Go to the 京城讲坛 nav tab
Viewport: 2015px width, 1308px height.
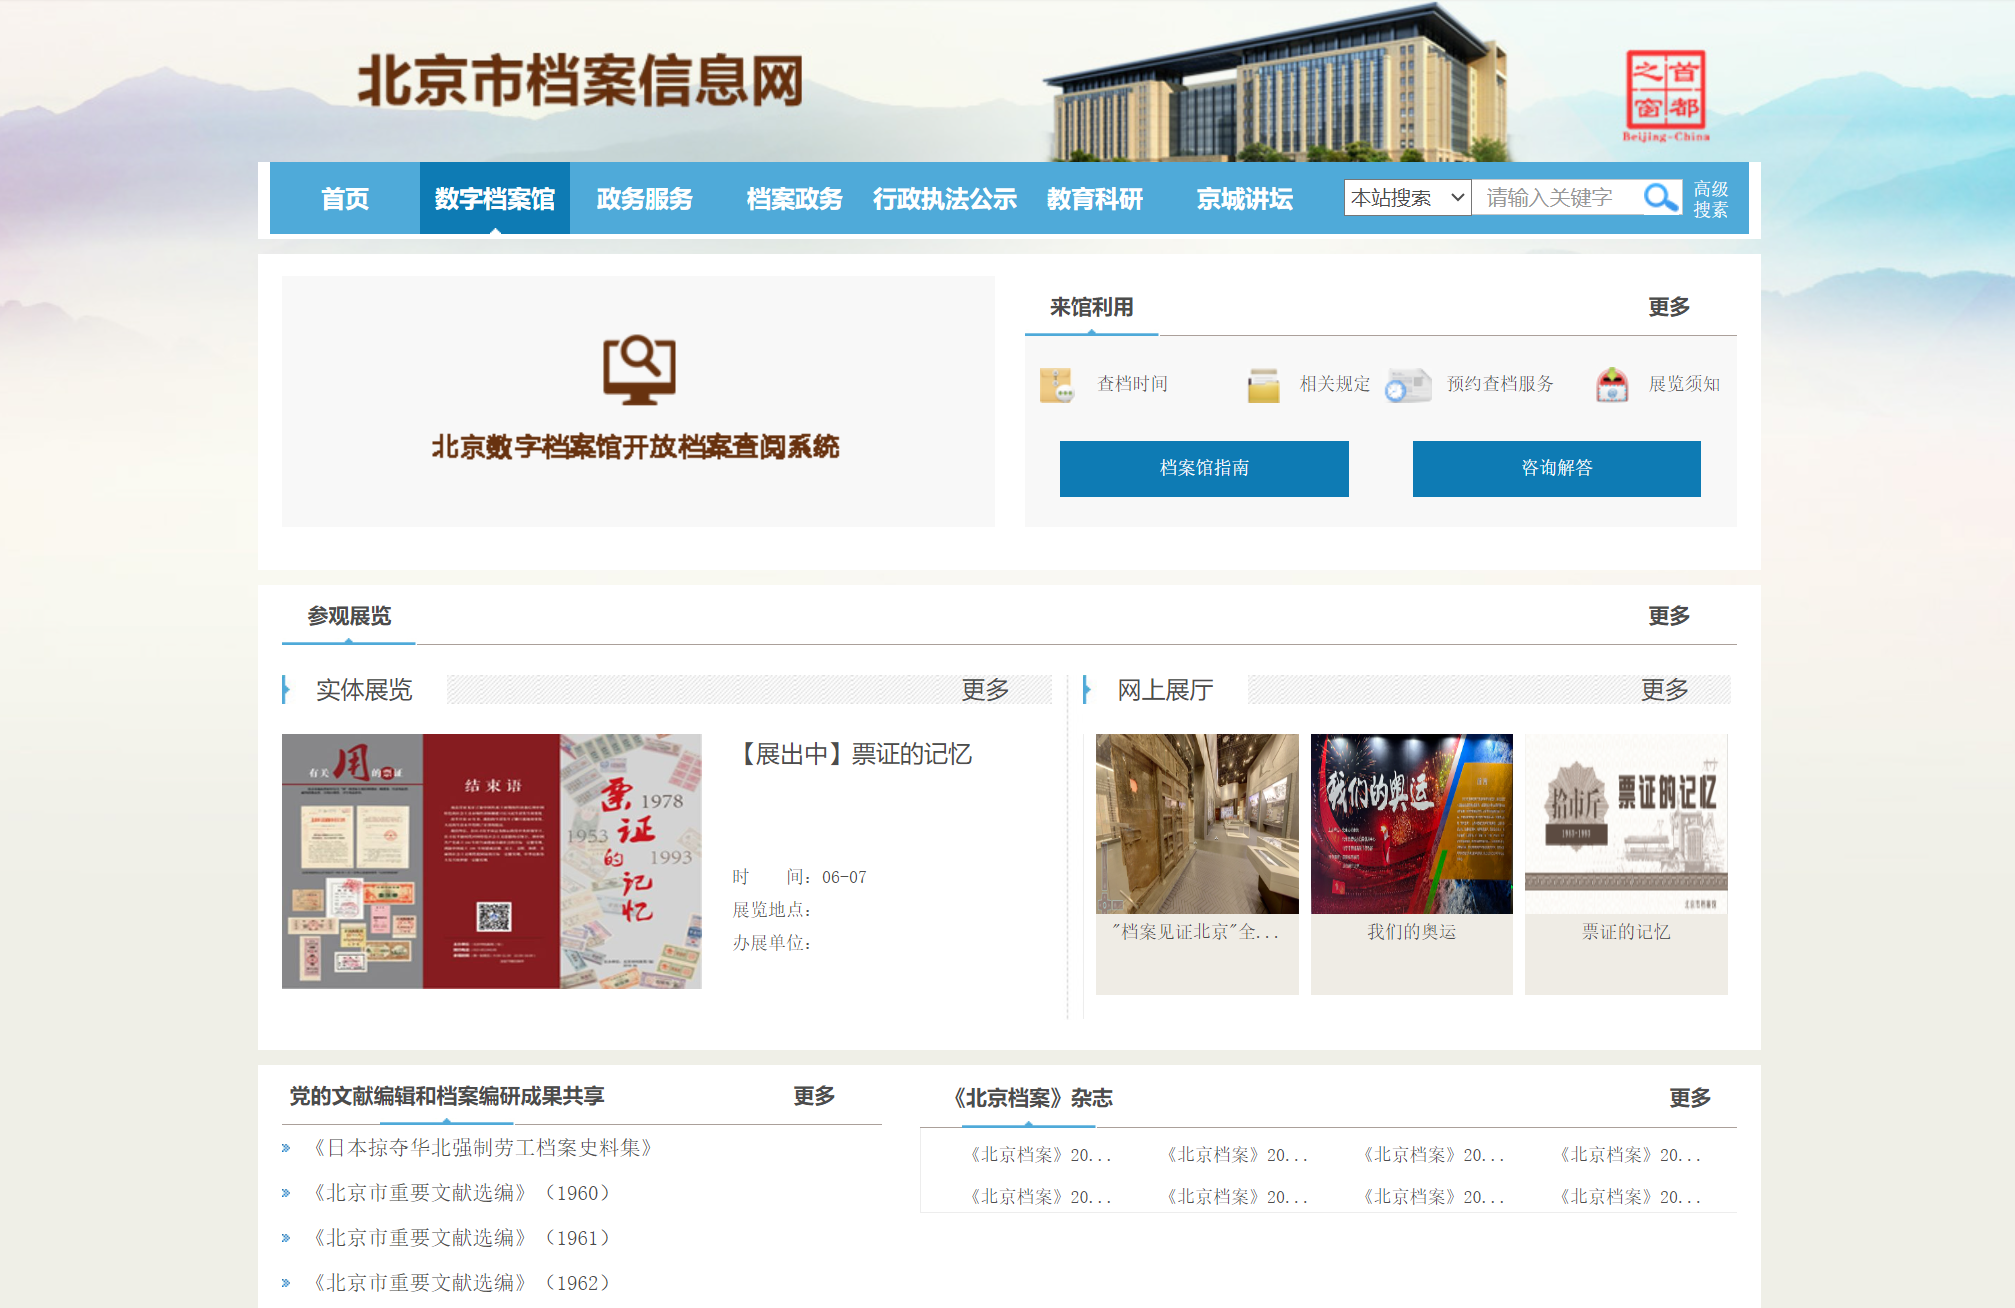(x=1244, y=199)
